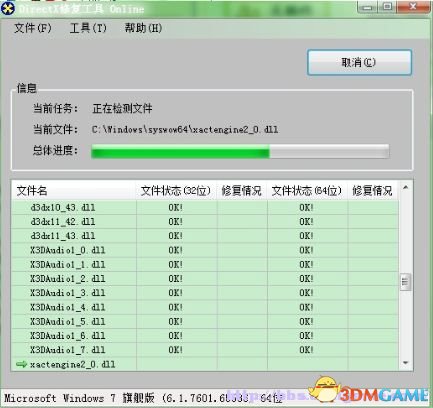Grab the file list scrollbar thumb
This screenshot has width=433, height=408.
(x=405, y=282)
